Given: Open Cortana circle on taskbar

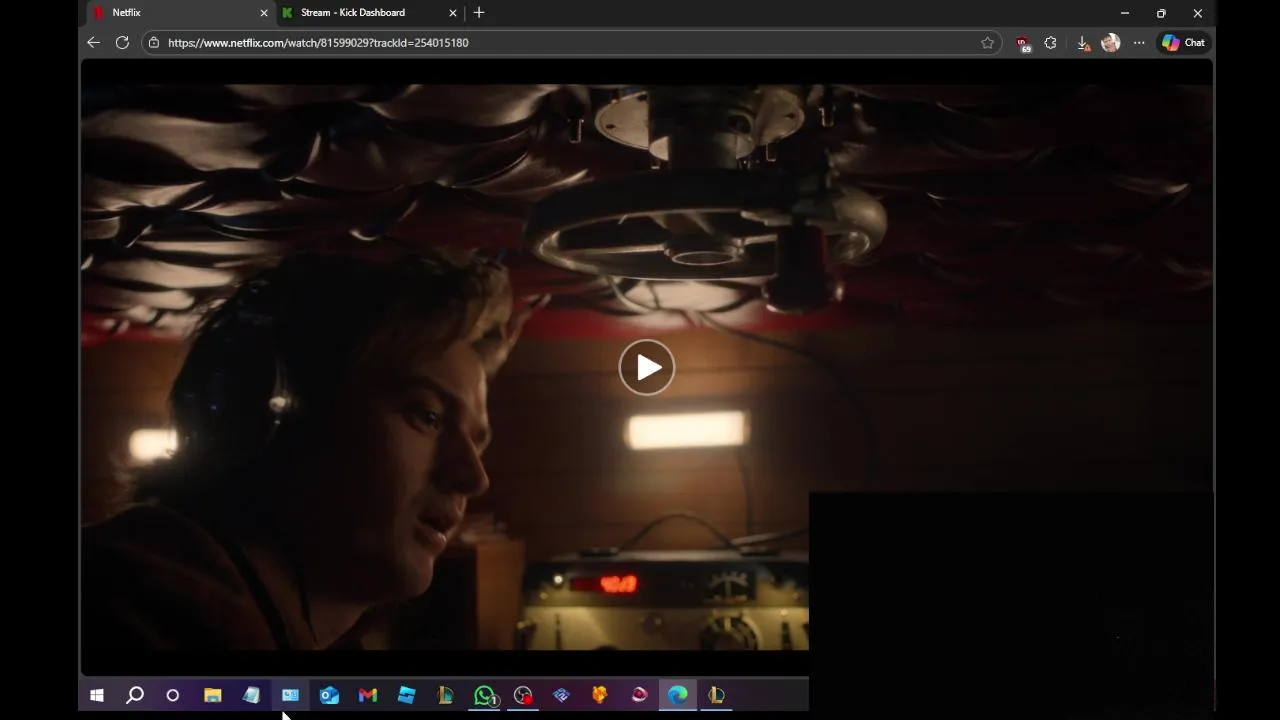Looking at the screenshot, I should (x=173, y=695).
